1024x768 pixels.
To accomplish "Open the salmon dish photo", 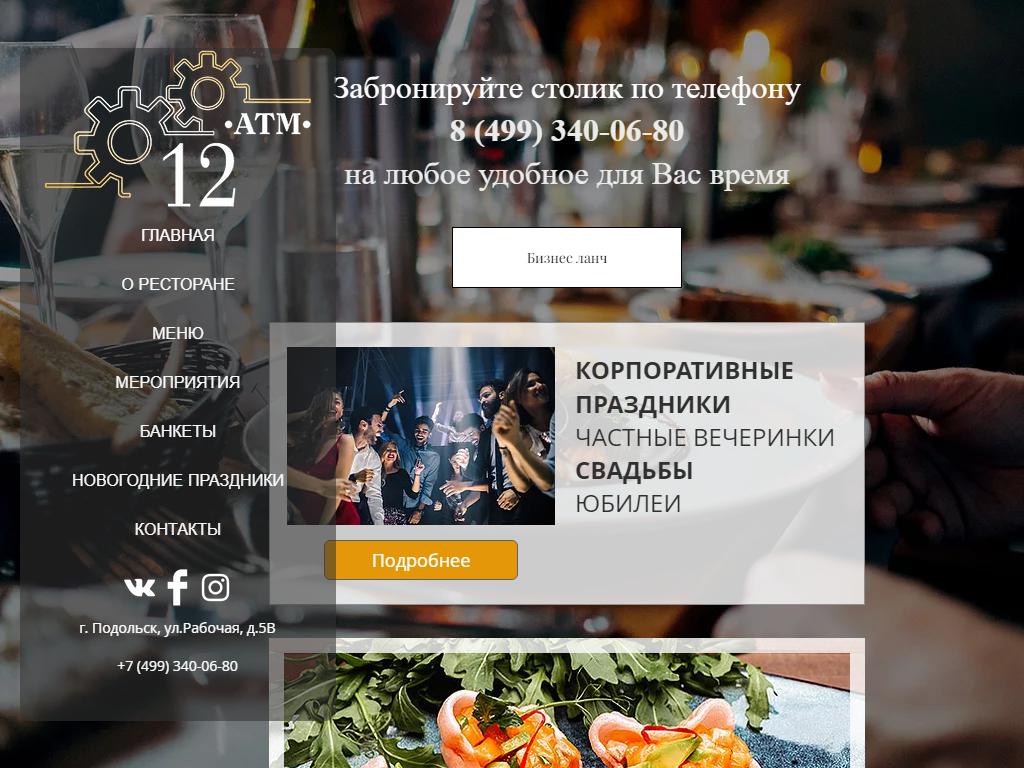I will click(x=567, y=711).
